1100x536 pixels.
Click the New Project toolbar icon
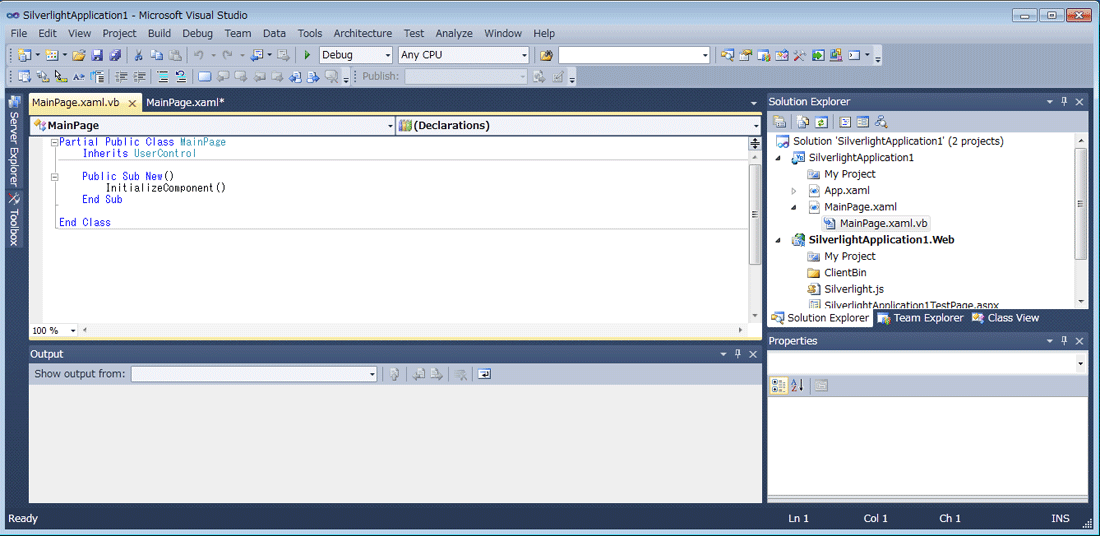click(x=24, y=55)
